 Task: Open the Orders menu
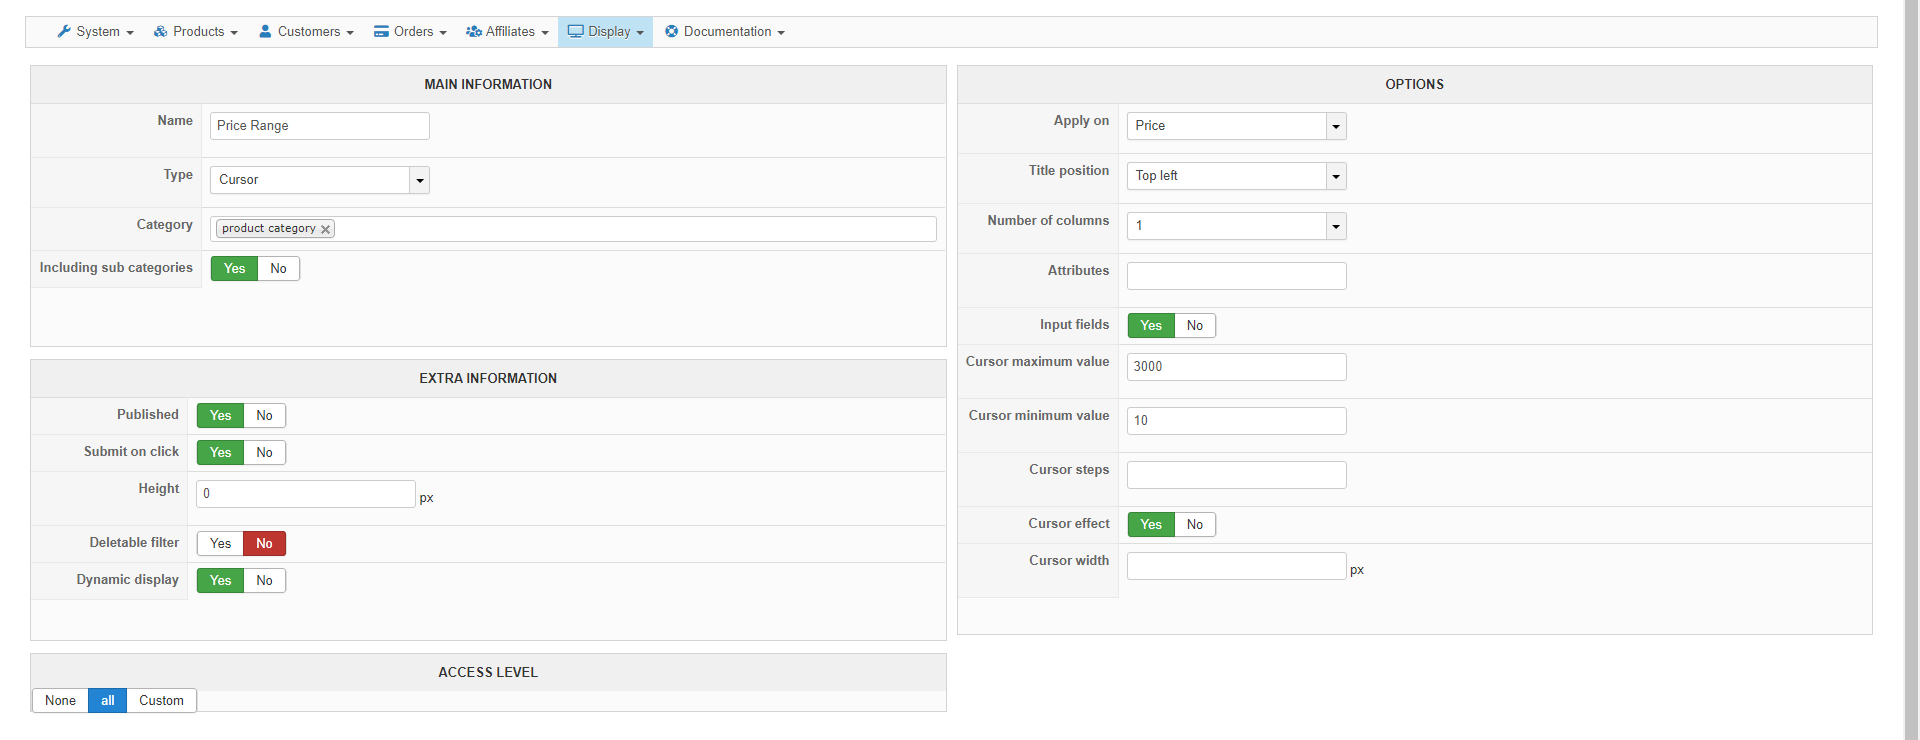[413, 32]
